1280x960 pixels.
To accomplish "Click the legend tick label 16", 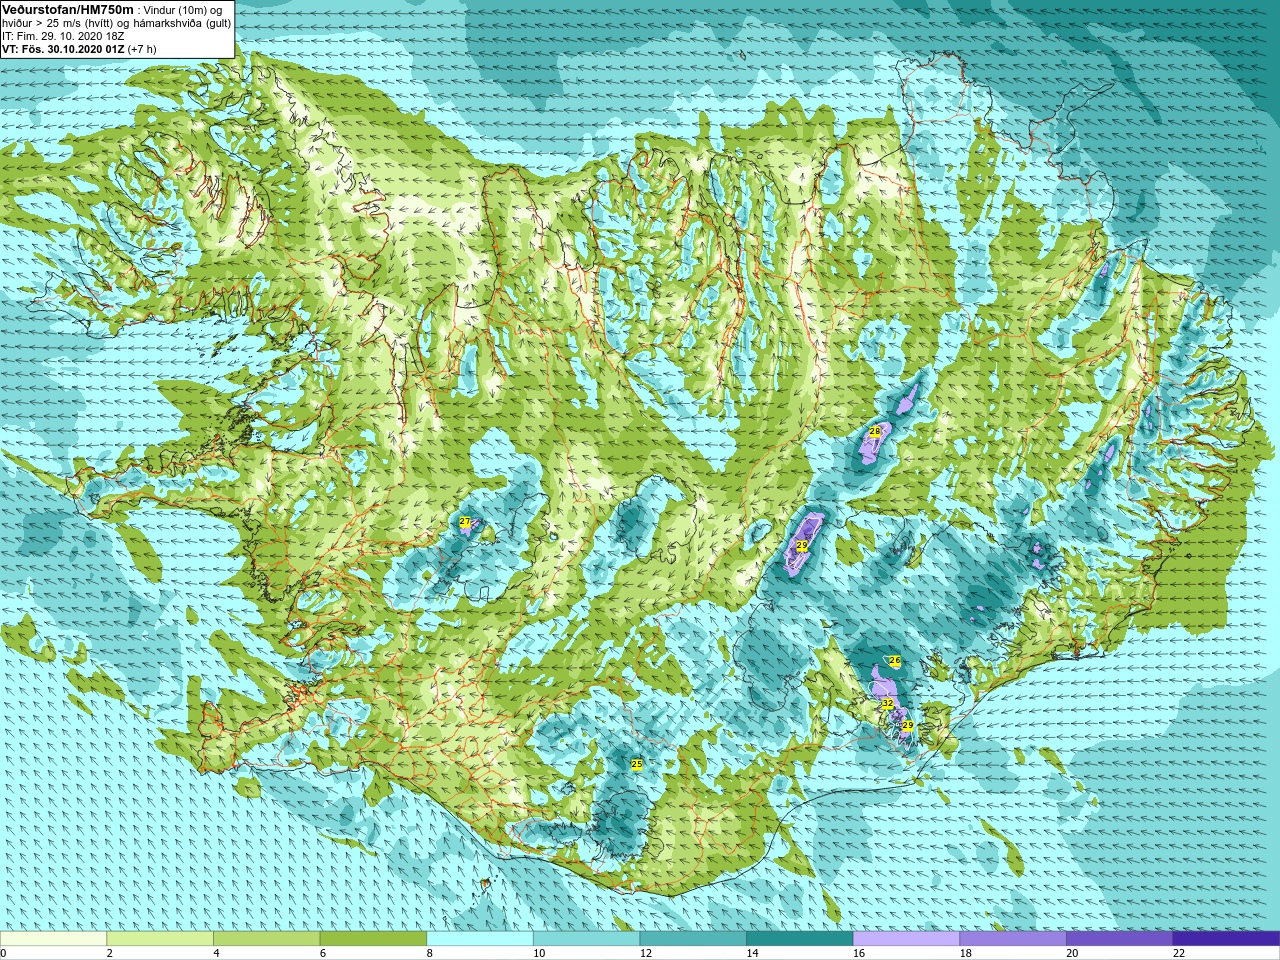I will click(858, 953).
